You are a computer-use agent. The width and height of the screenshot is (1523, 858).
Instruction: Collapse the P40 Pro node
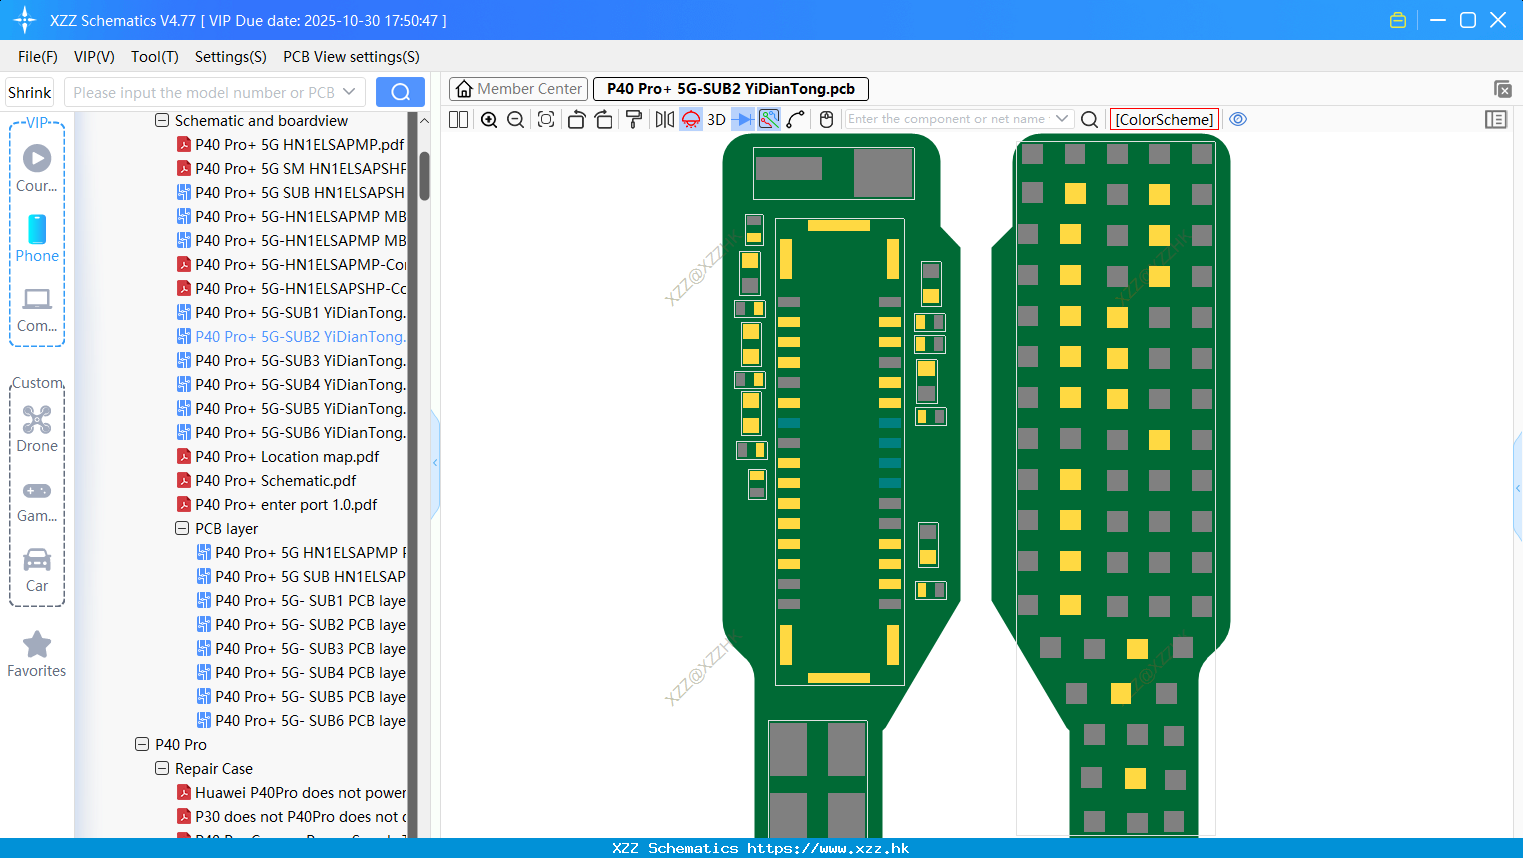(142, 745)
